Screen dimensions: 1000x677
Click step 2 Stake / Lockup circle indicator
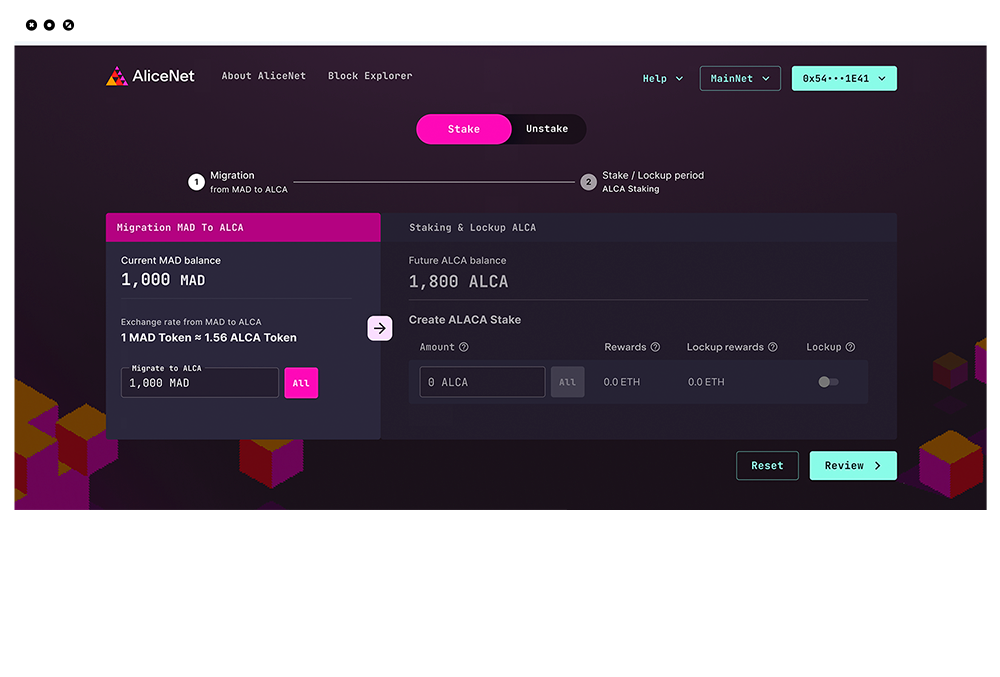click(x=588, y=182)
